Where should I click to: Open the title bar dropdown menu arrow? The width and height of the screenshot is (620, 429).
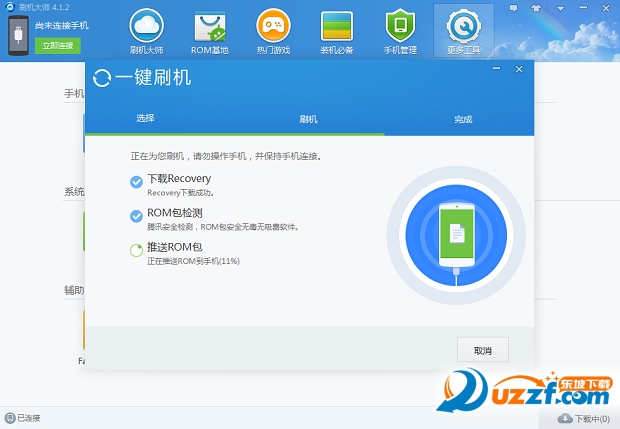[x=560, y=8]
